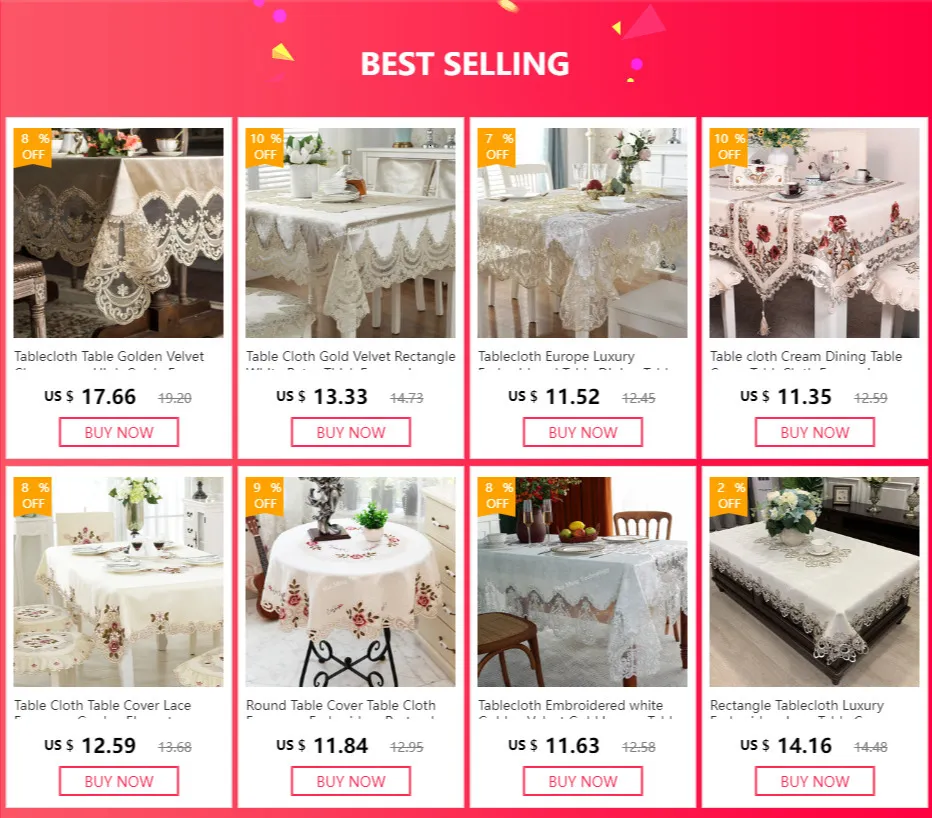Click the 10% OFF badge on Cream Dining Table cloth
The height and width of the screenshot is (818, 932).
[x=729, y=147]
